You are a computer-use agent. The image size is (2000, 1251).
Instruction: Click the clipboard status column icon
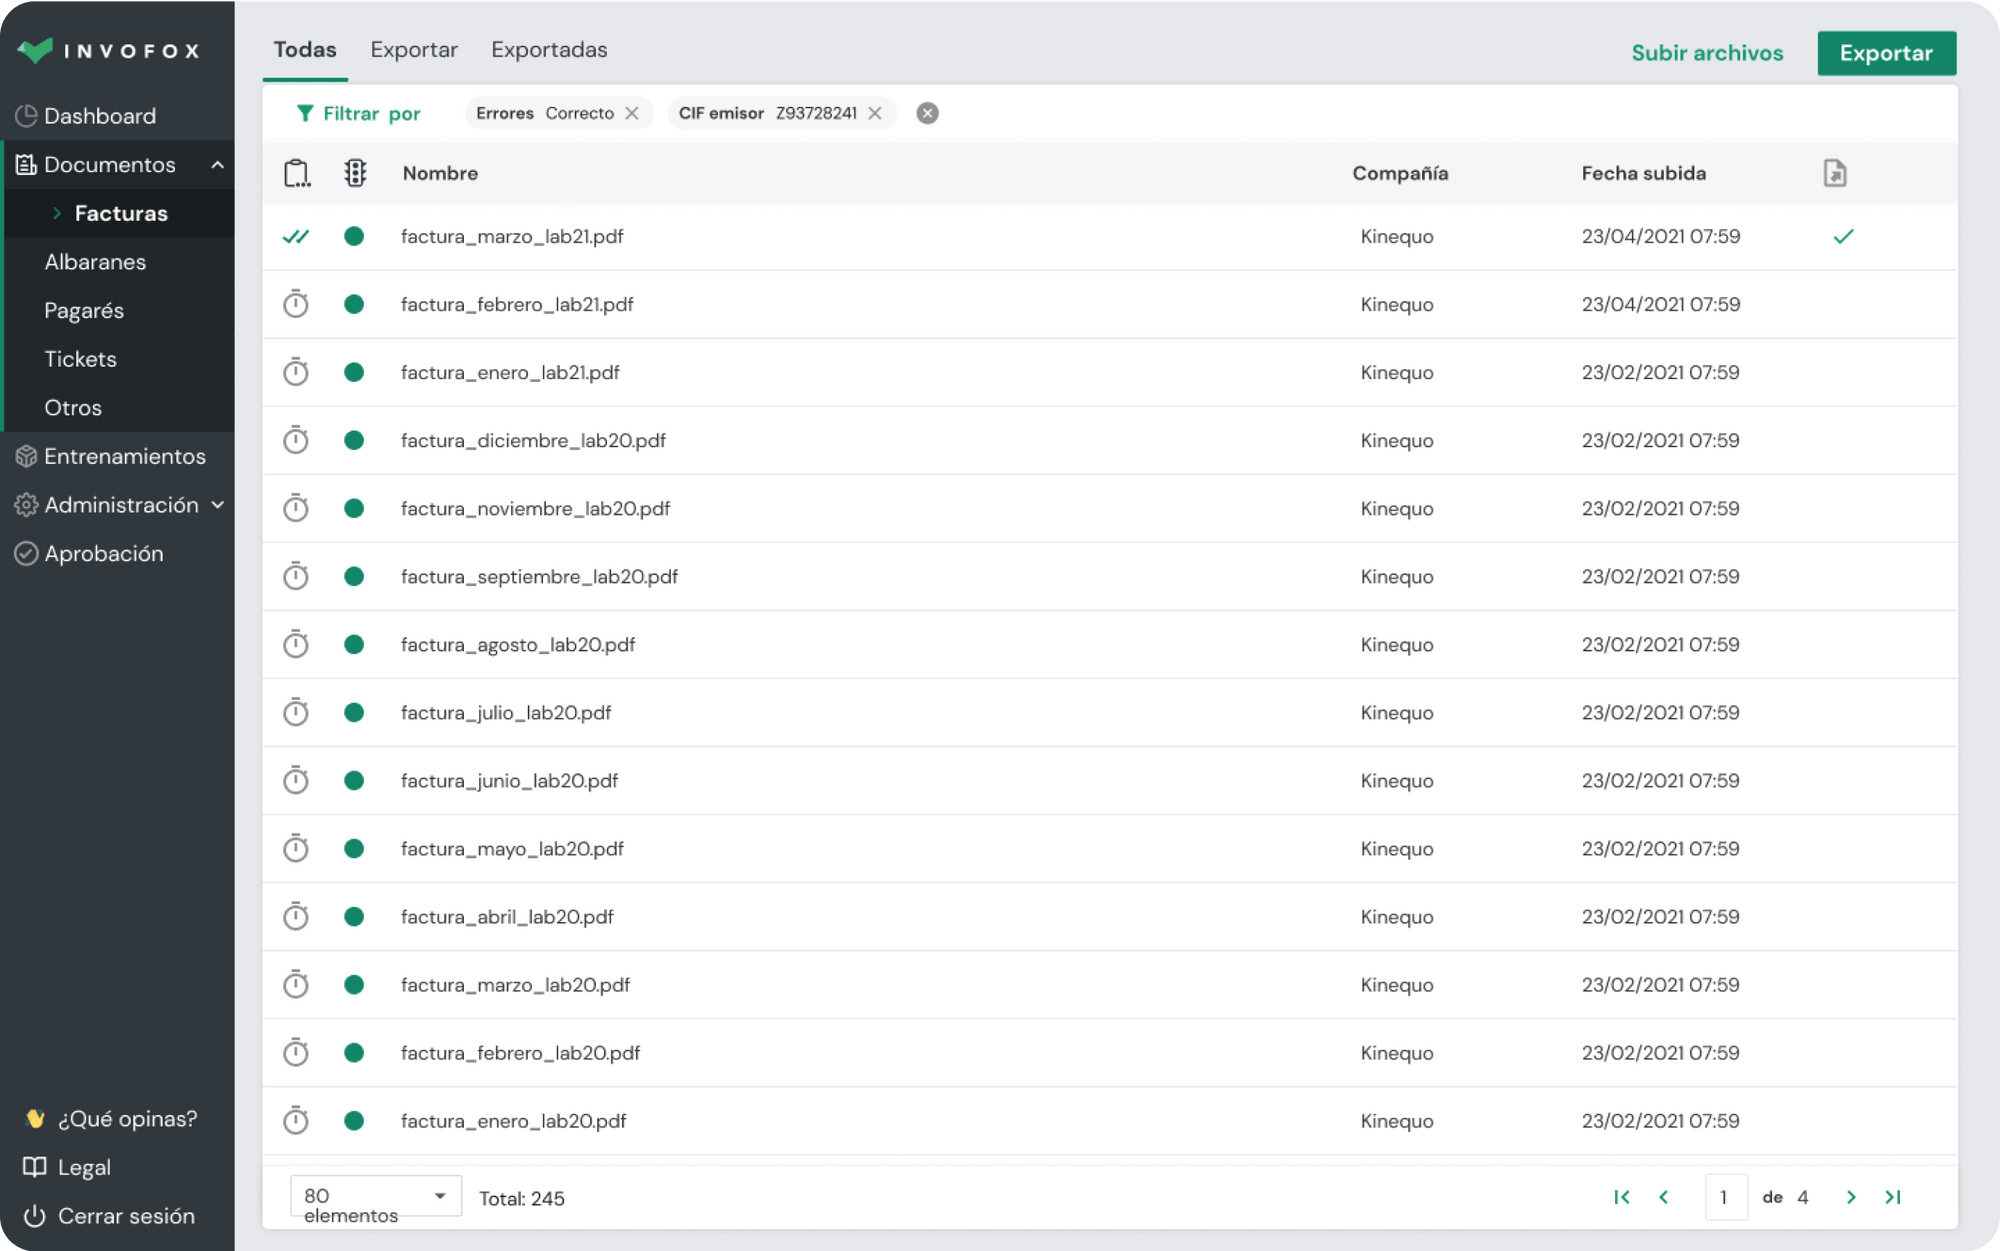click(x=296, y=172)
